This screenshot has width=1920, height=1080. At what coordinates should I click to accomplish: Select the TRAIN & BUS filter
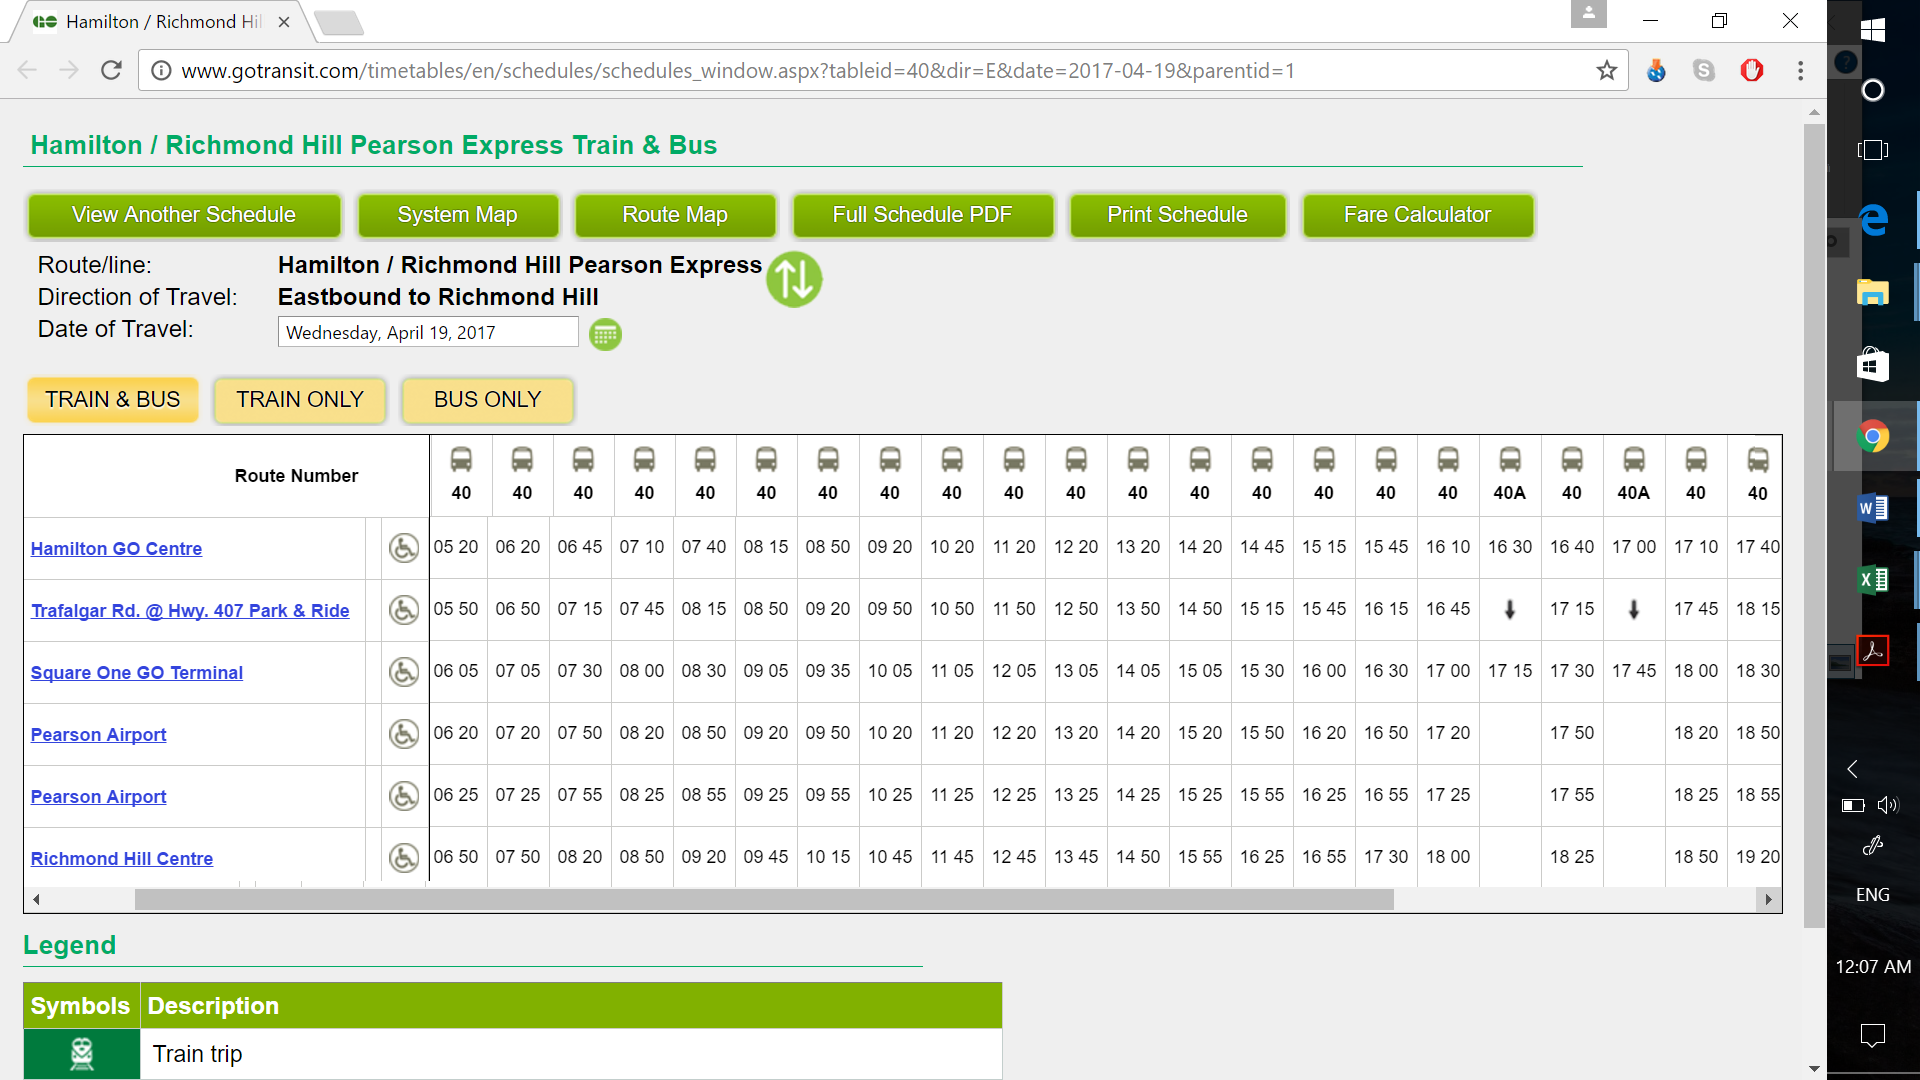coord(113,400)
